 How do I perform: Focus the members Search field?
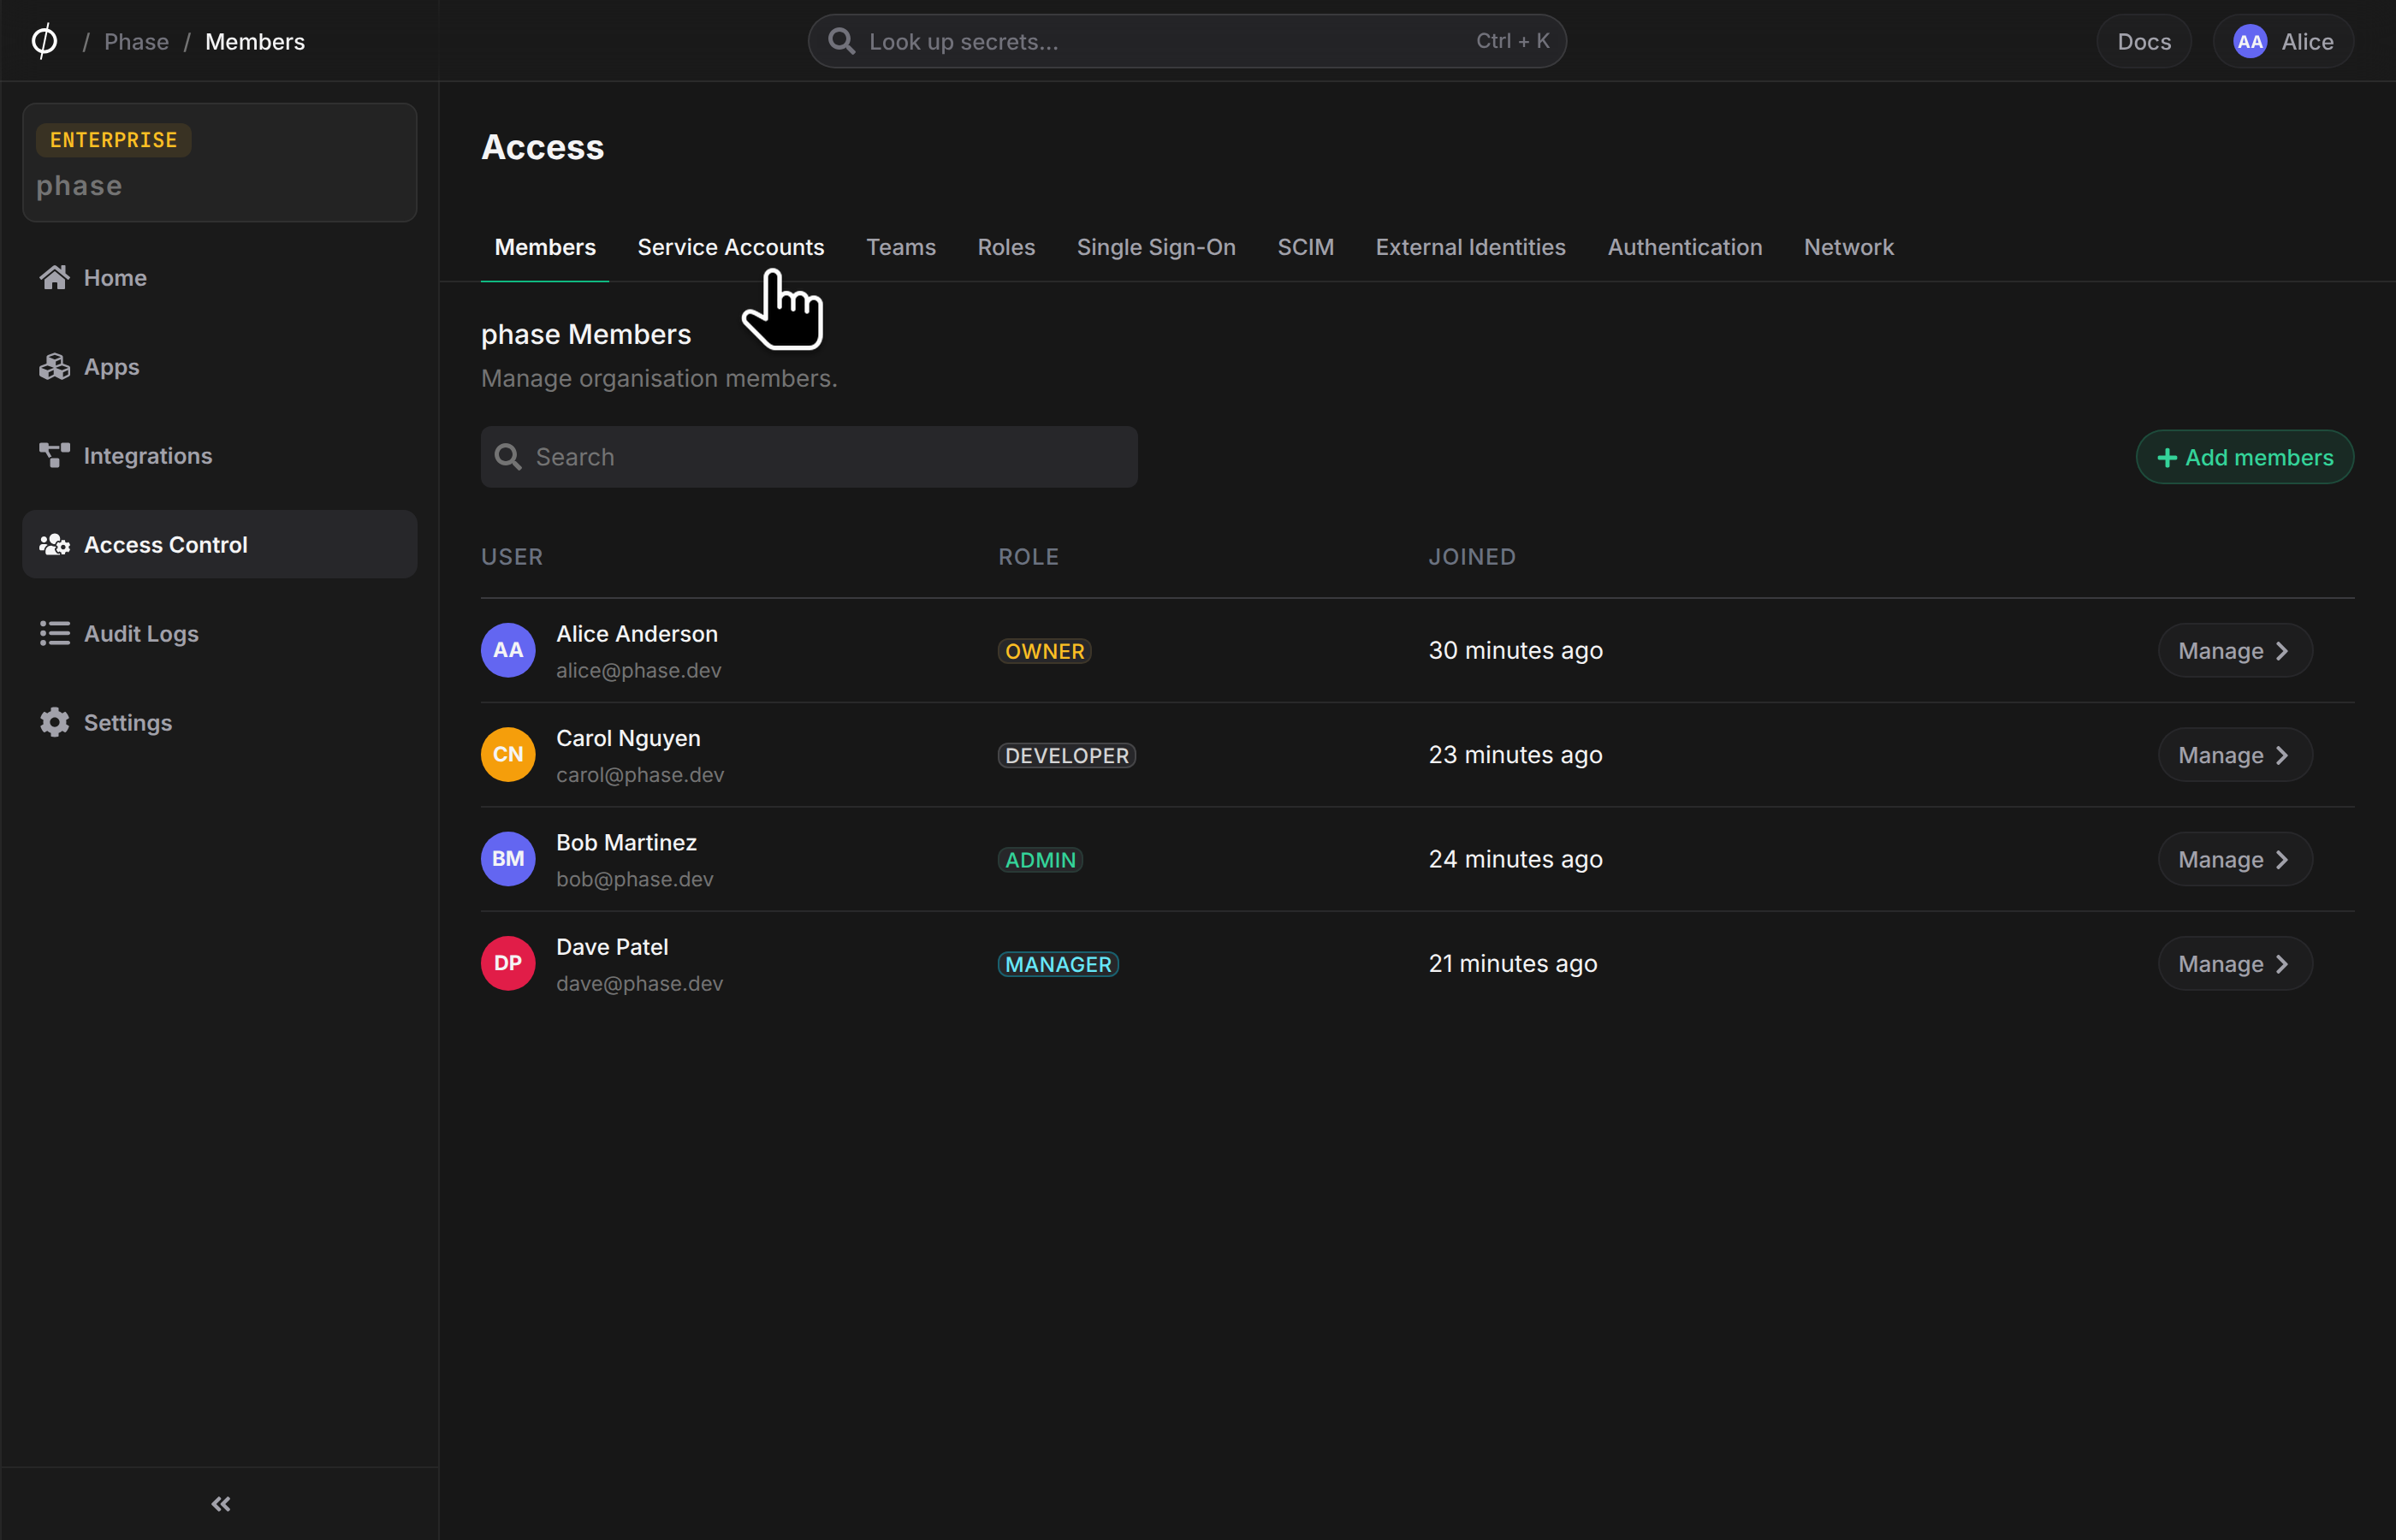pos(809,457)
